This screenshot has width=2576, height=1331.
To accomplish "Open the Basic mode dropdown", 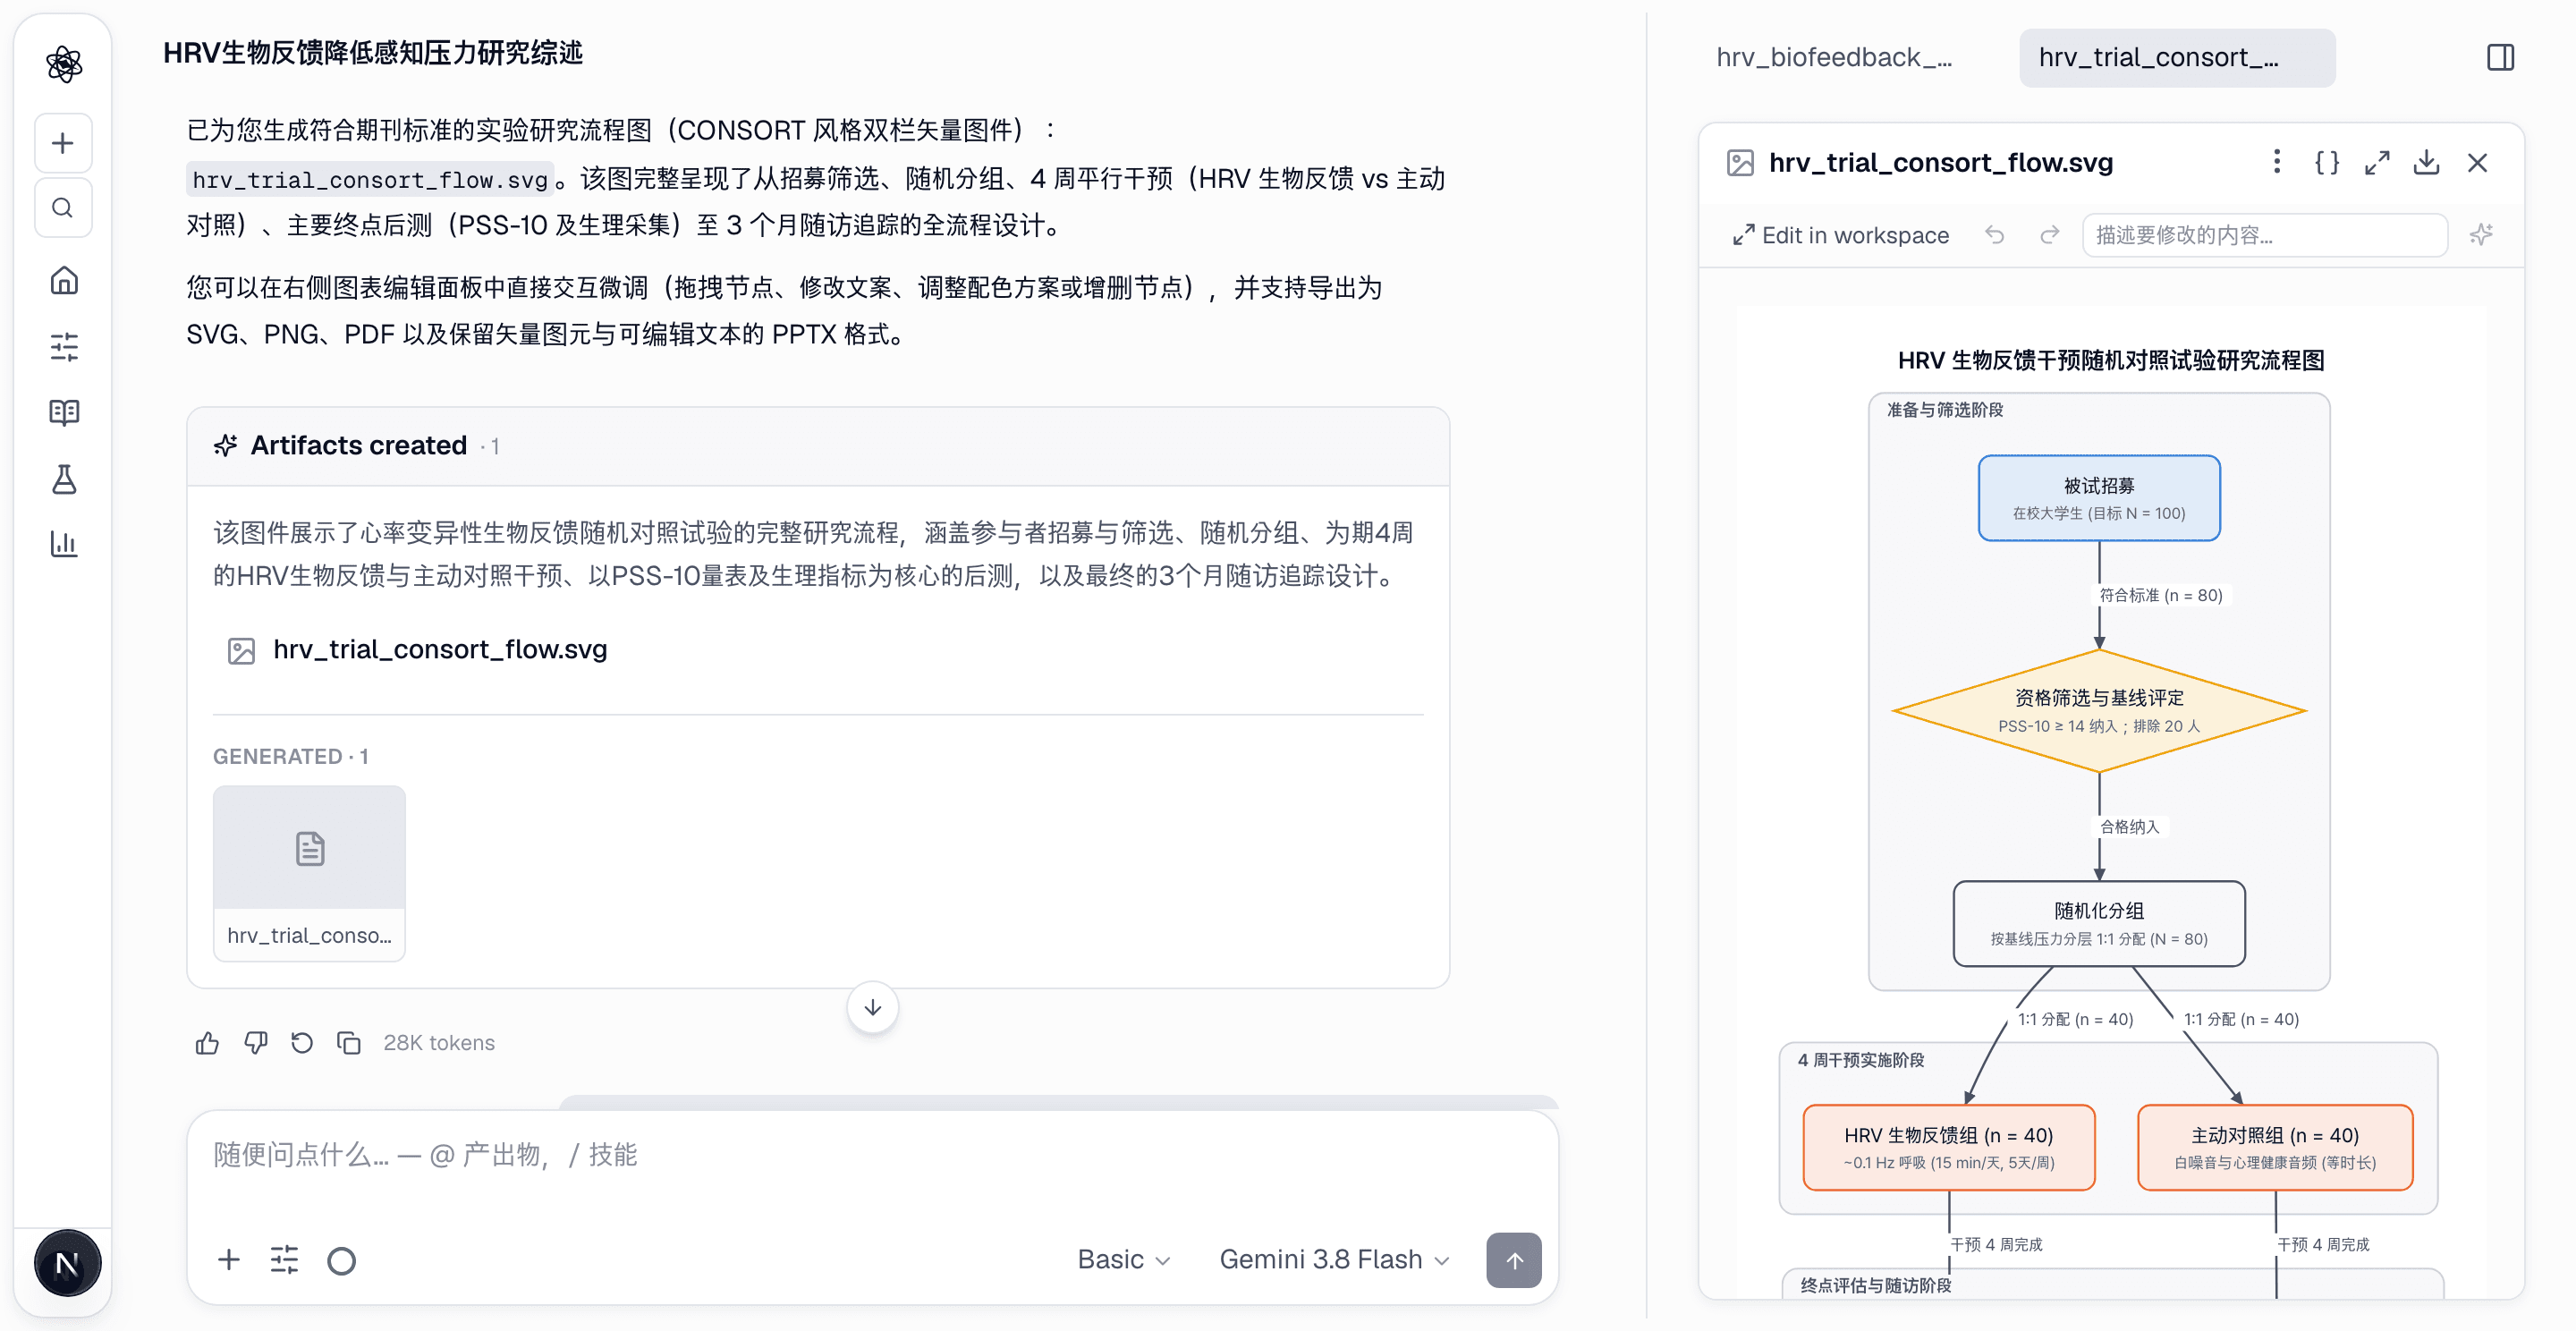I will coord(1124,1260).
